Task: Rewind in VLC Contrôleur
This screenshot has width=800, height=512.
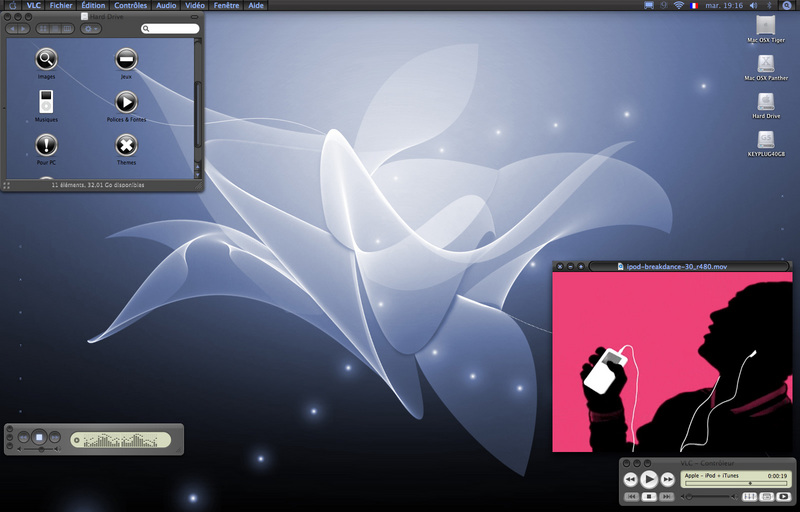Action: [x=630, y=479]
